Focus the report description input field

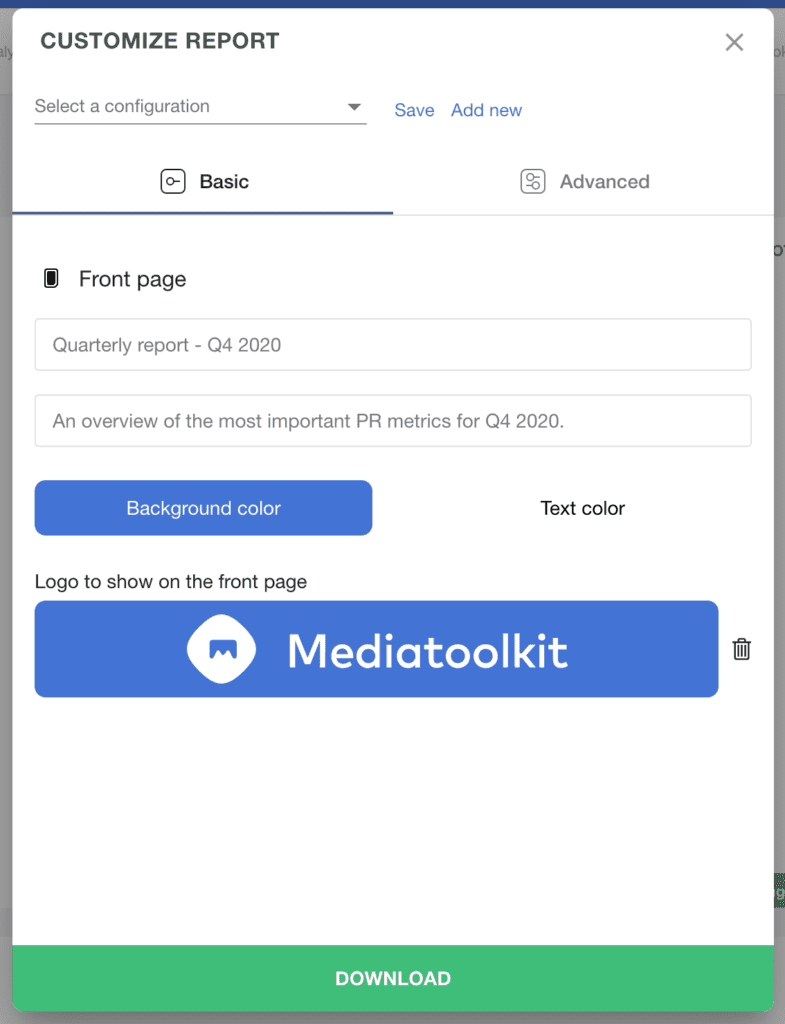[x=392, y=421]
